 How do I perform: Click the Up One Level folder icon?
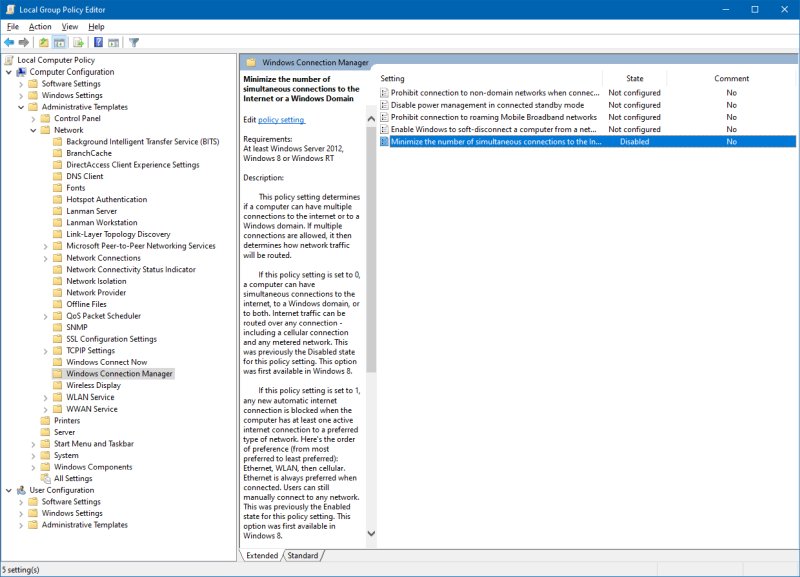click(x=44, y=43)
